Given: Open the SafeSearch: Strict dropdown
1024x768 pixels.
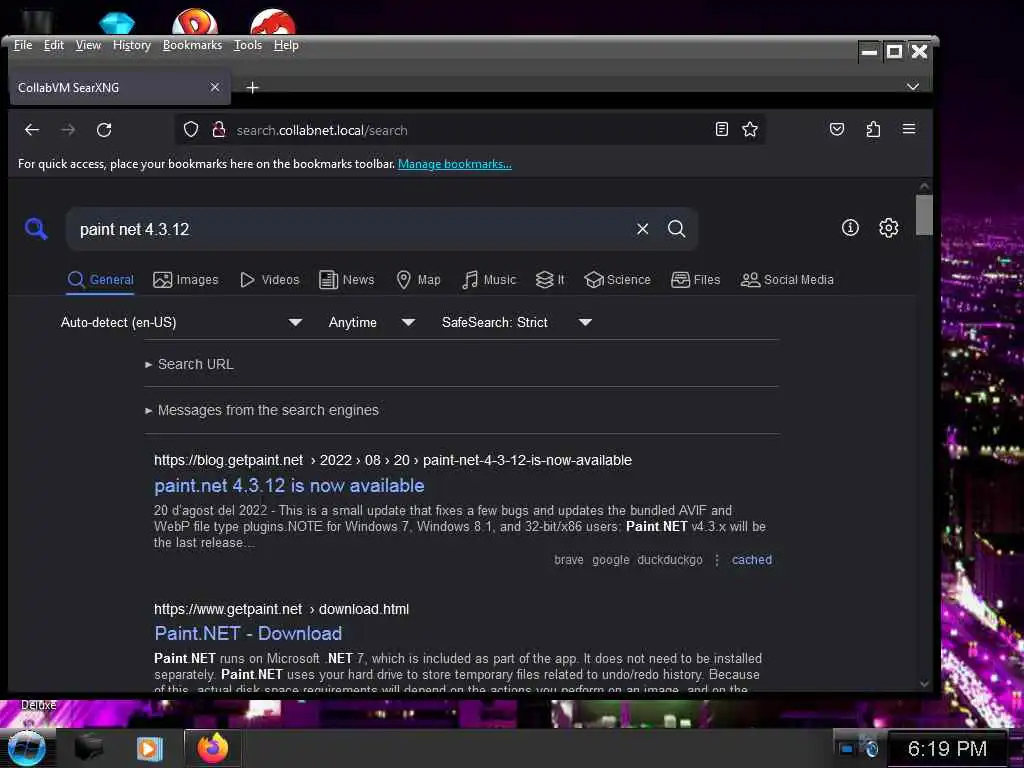Looking at the screenshot, I should click(x=517, y=322).
